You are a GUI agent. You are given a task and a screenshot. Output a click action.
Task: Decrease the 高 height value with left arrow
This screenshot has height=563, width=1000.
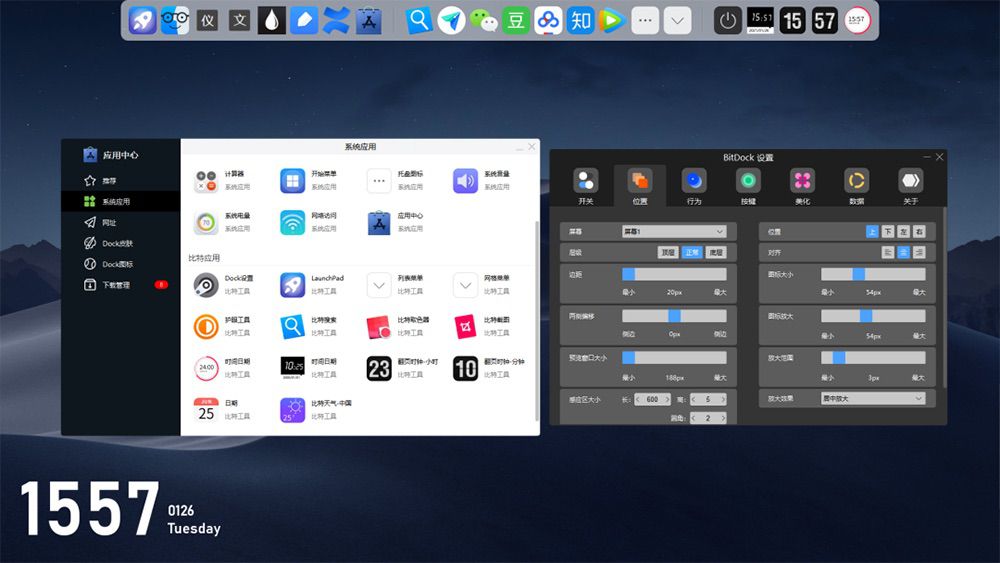(694, 399)
